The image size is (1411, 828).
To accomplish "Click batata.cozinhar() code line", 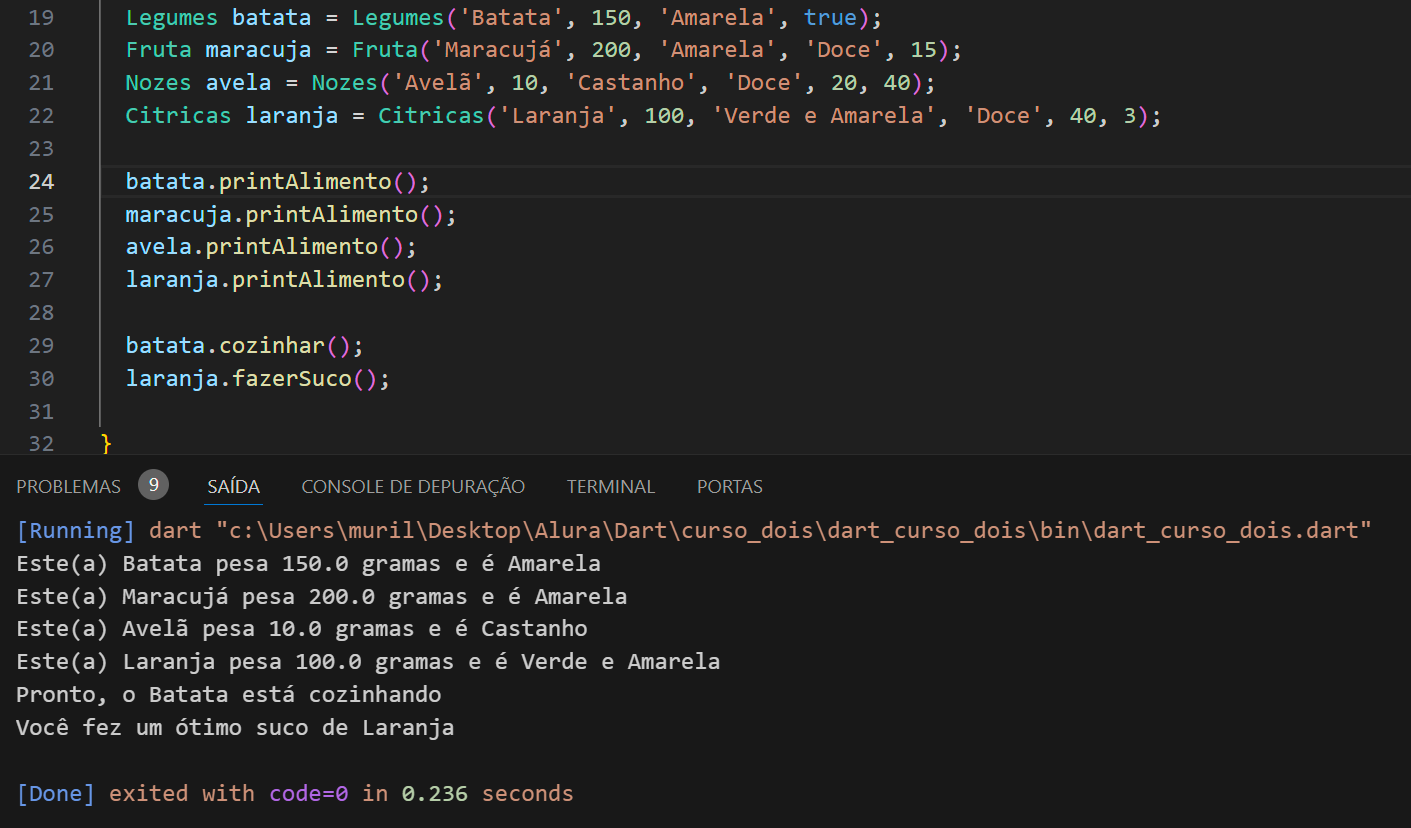I will pos(244,346).
